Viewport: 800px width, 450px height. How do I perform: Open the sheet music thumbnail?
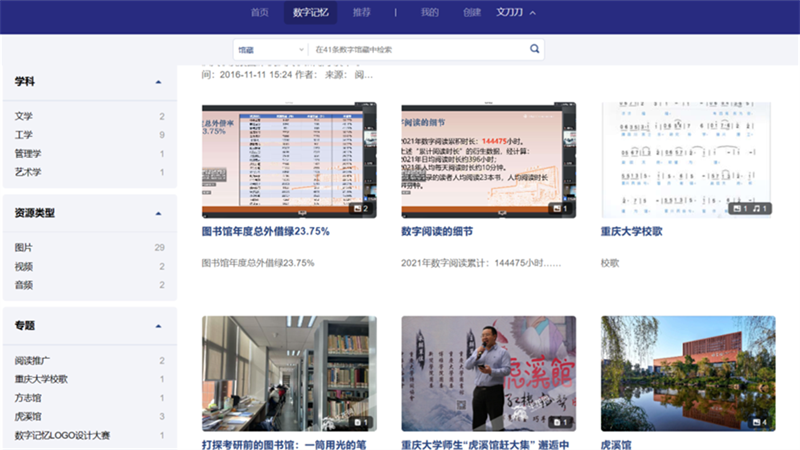(686, 160)
